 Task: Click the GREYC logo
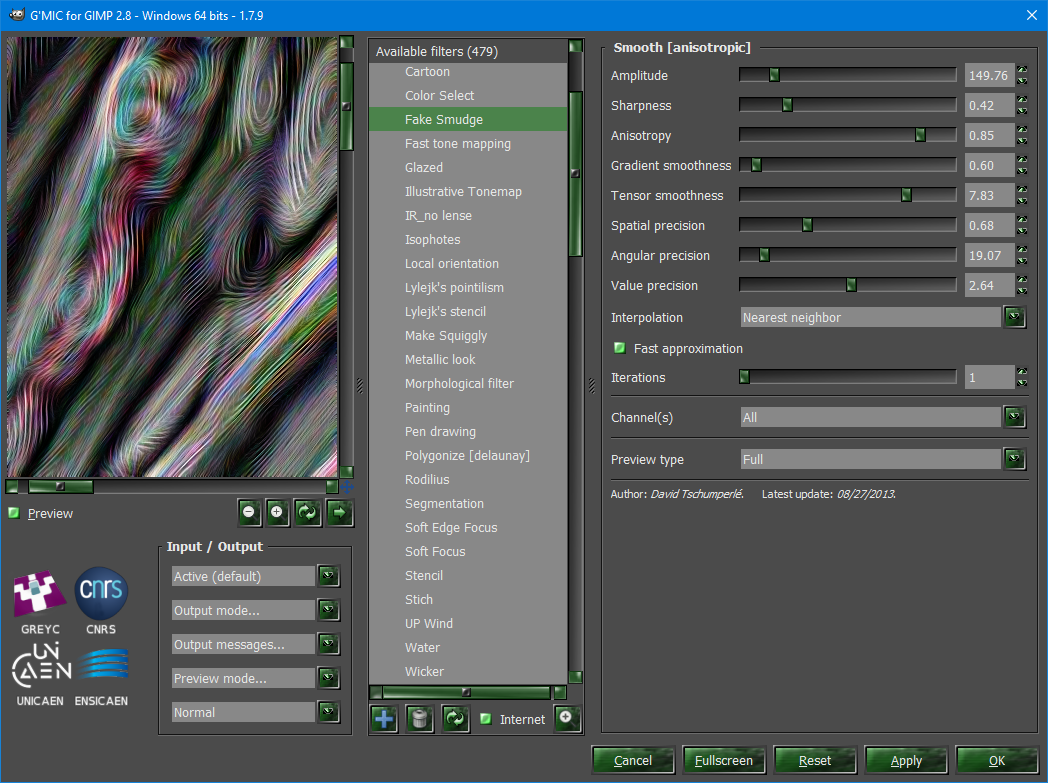(x=40, y=602)
